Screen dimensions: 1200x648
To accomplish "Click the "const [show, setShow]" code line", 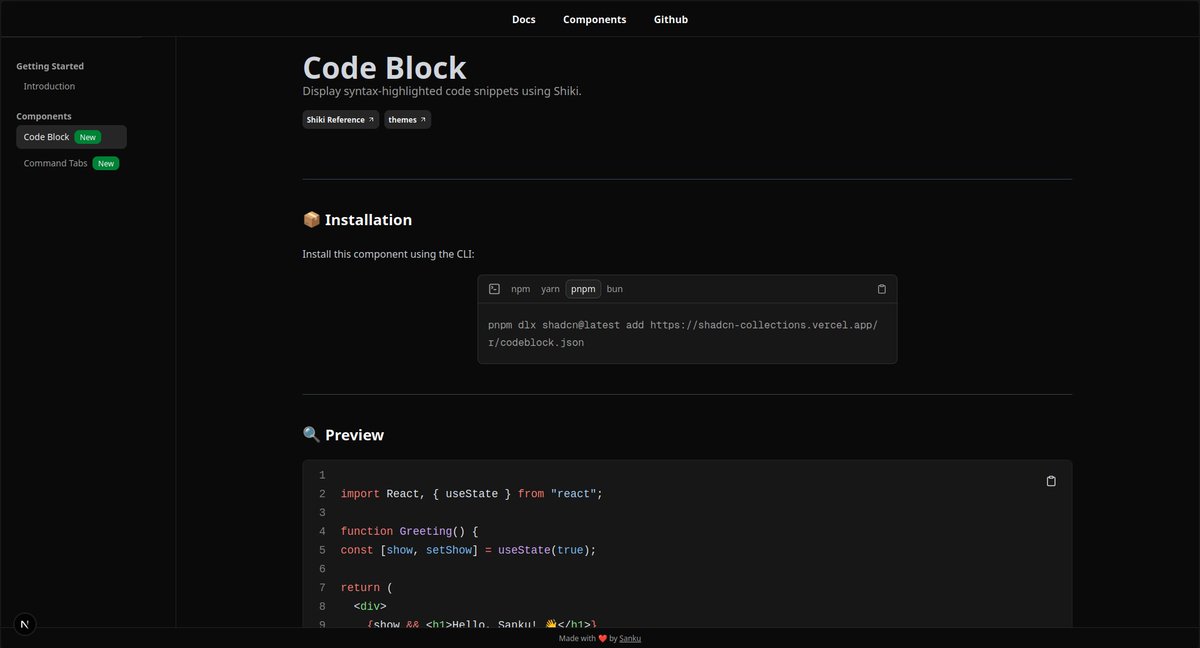I will pyautogui.click(x=468, y=550).
